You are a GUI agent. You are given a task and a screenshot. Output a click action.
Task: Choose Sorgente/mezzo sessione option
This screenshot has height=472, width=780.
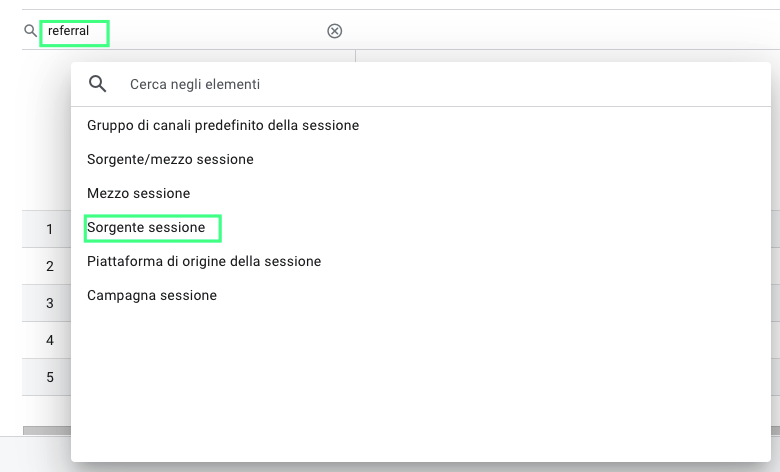(170, 159)
